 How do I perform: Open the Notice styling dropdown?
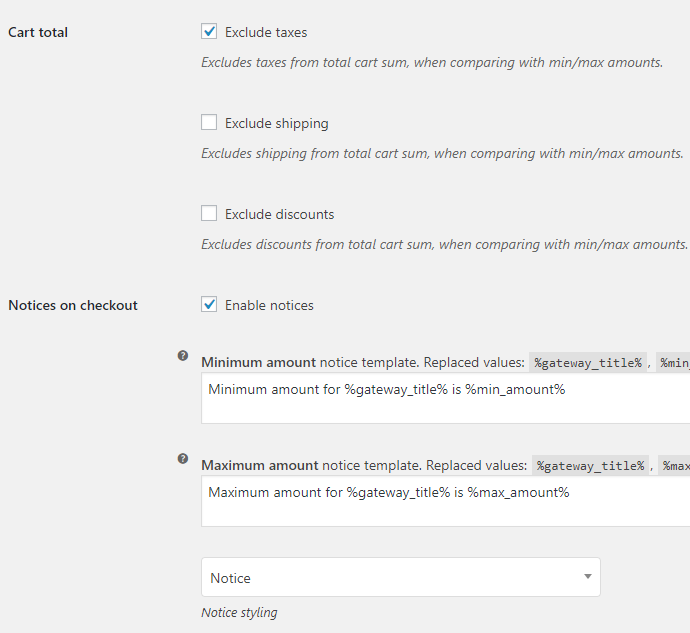pos(401,578)
